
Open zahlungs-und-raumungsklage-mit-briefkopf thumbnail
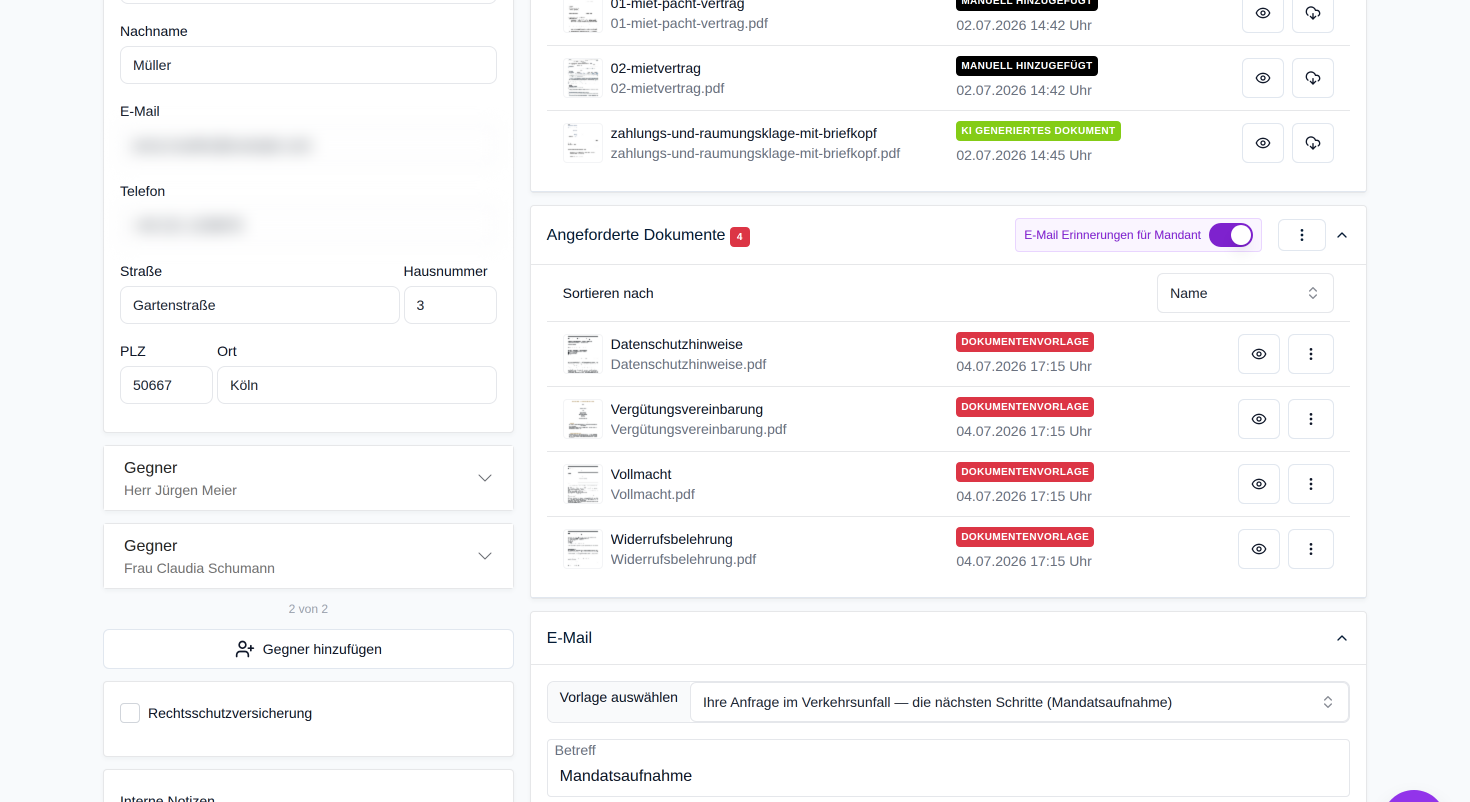point(583,143)
